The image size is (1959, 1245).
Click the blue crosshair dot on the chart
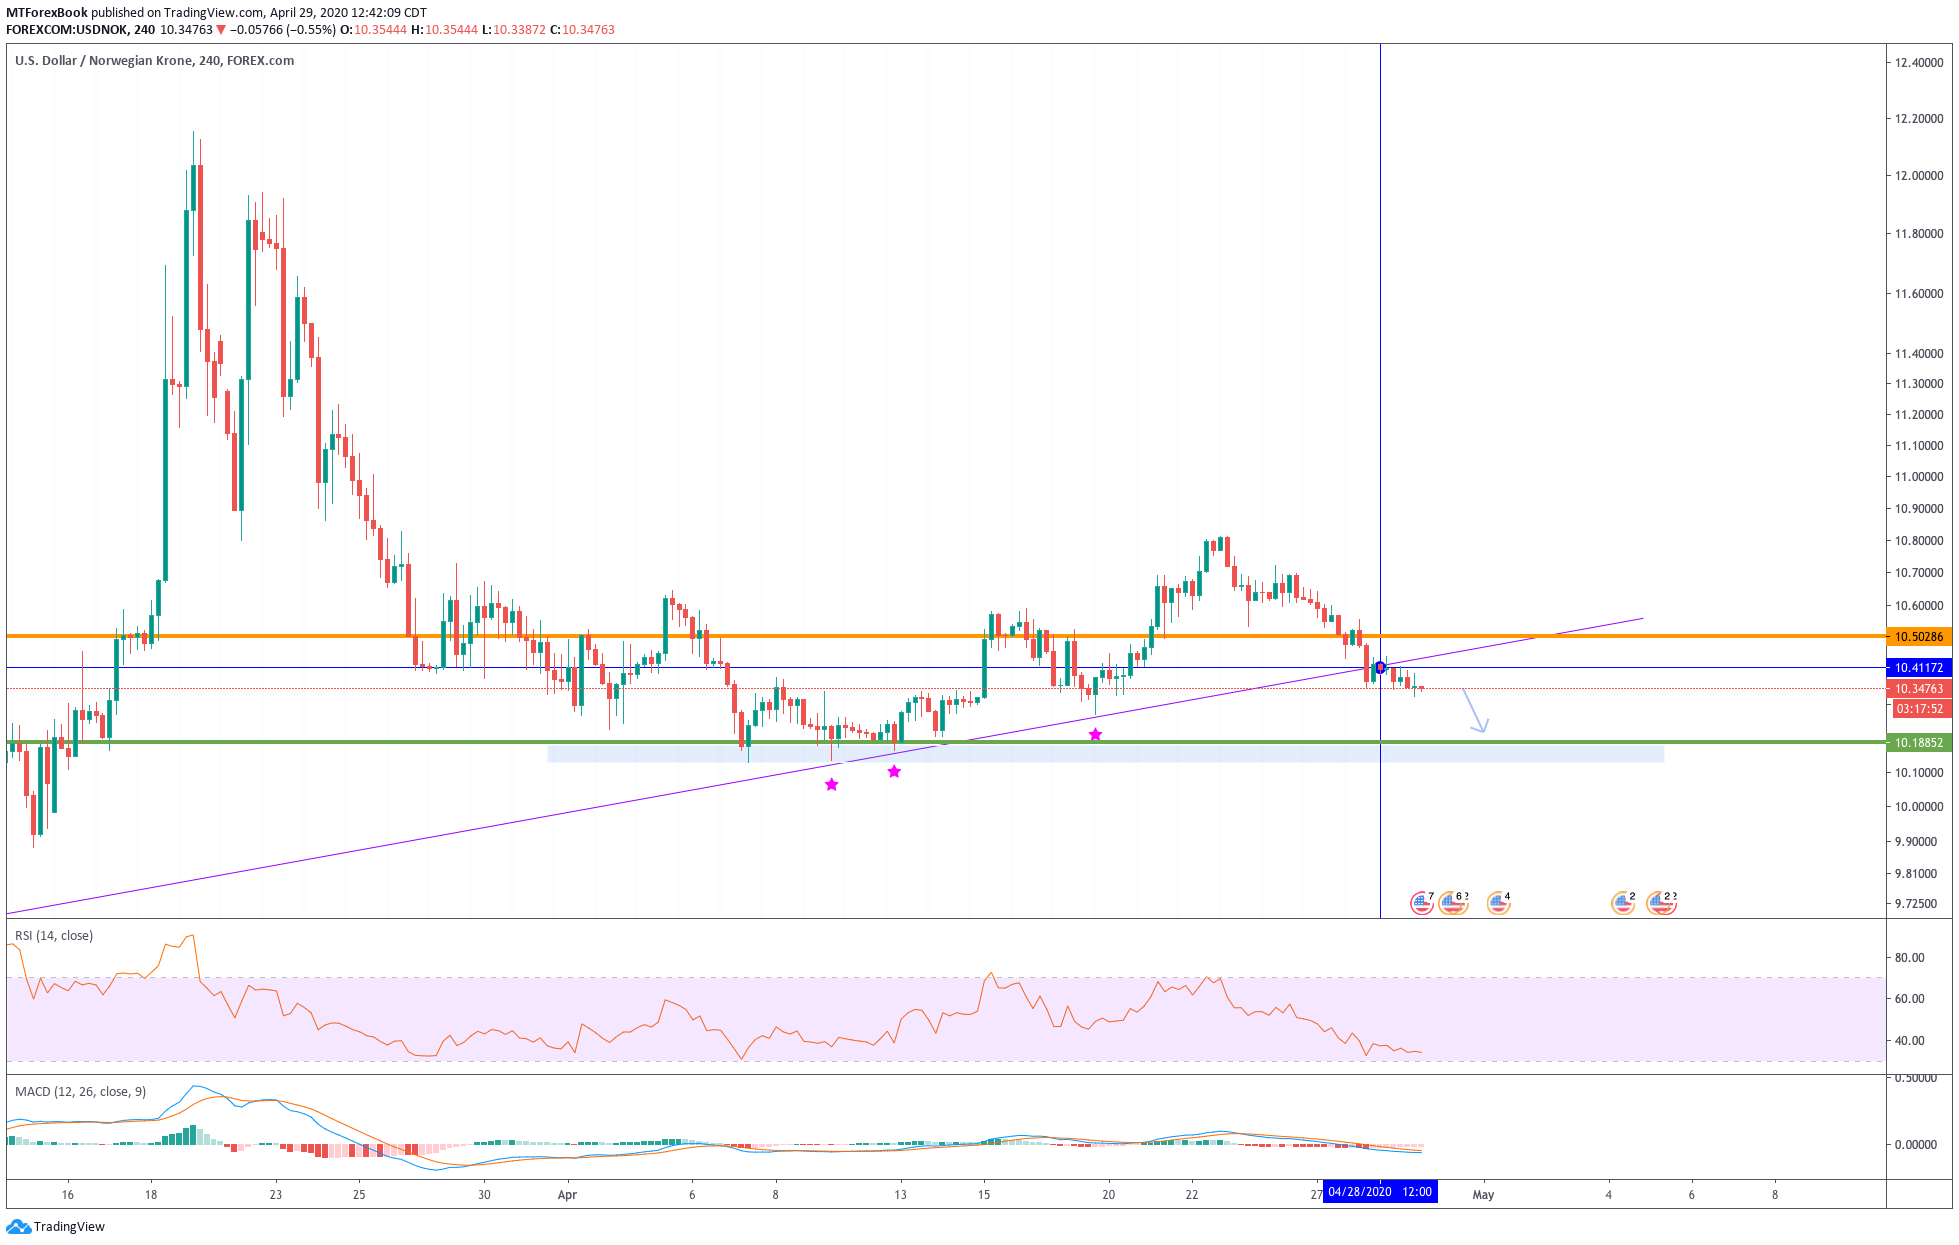1380,668
